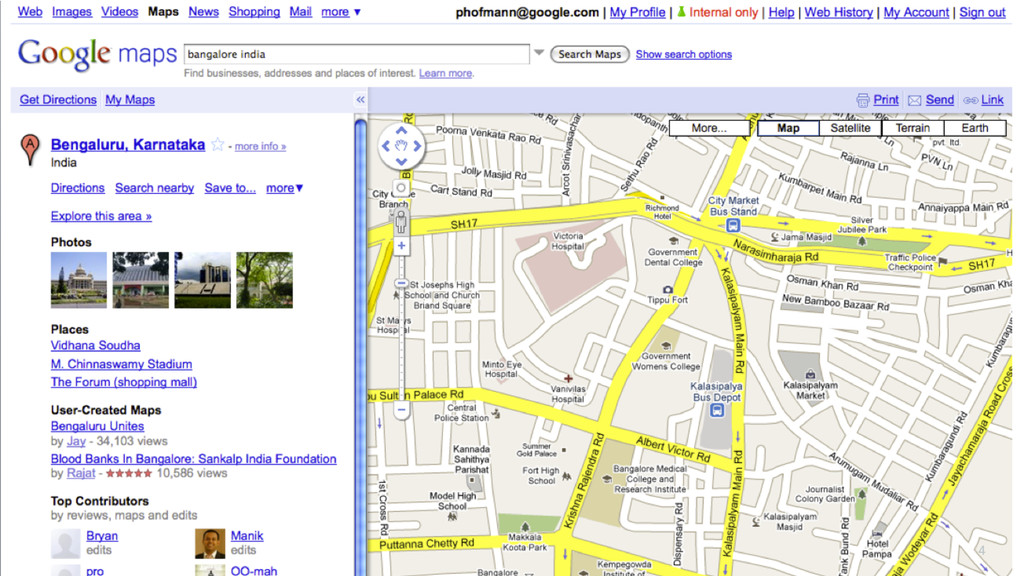Open M. Chinnaswamy Stadium link

tap(121, 364)
